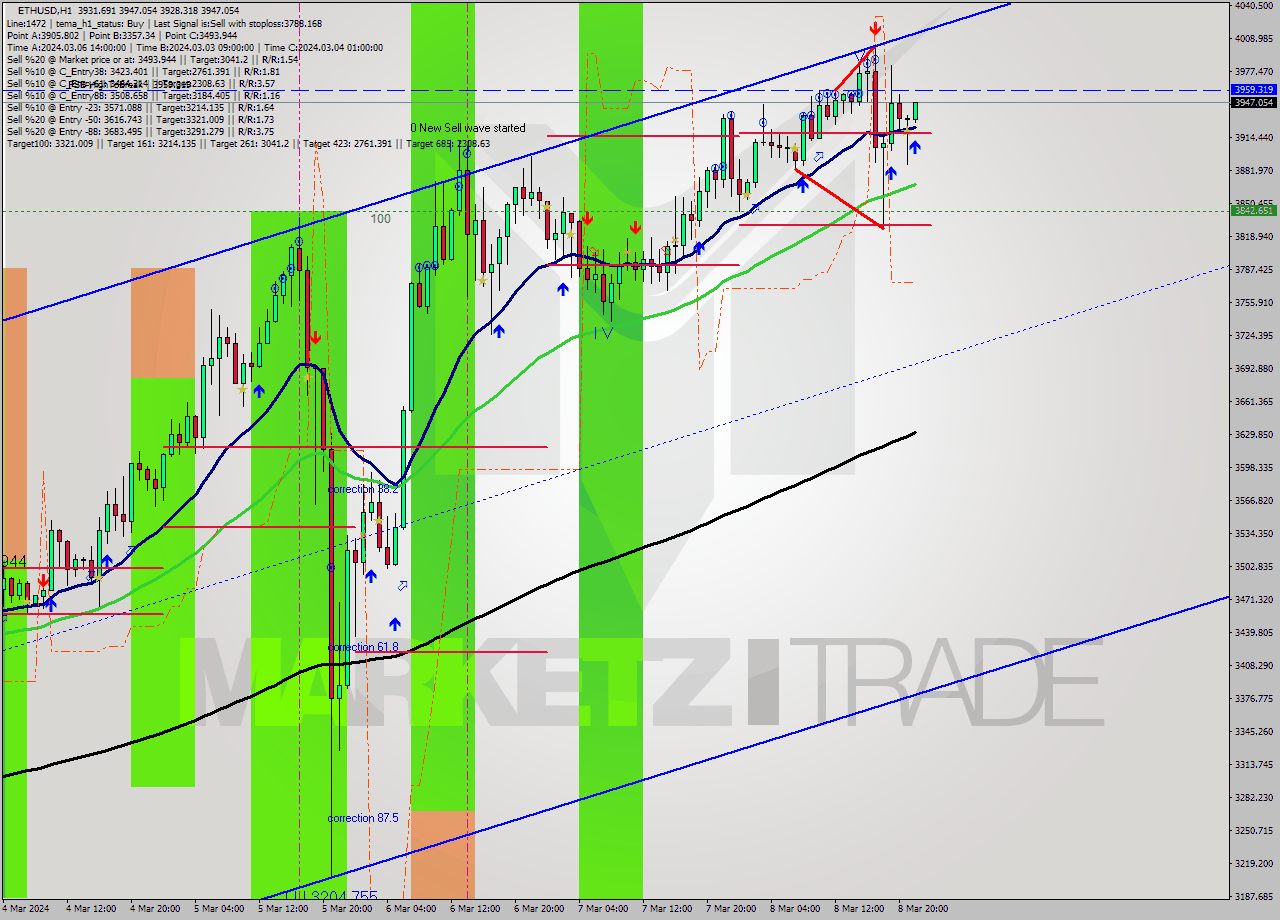Image resolution: width=1280 pixels, height=920 pixels.
Task: Click the 3313.745 price scale label
Action: coord(1255,764)
